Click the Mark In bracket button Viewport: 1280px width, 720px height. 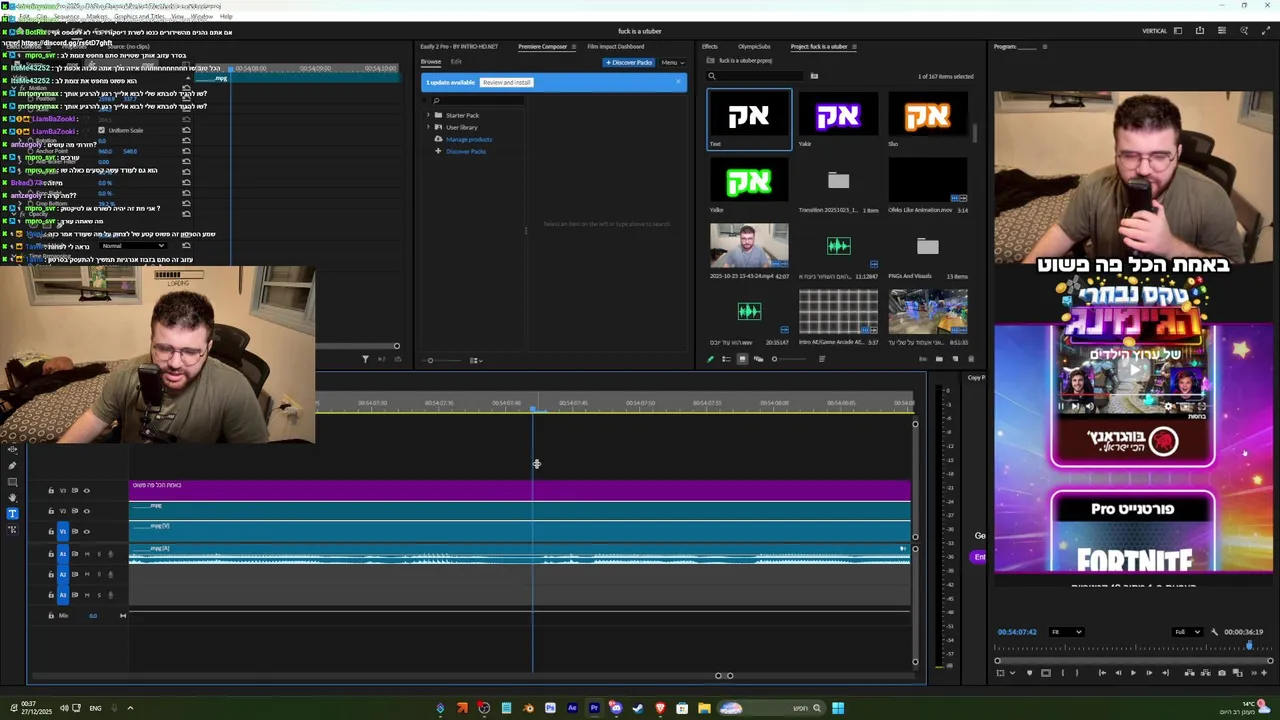(x=1063, y=673)
